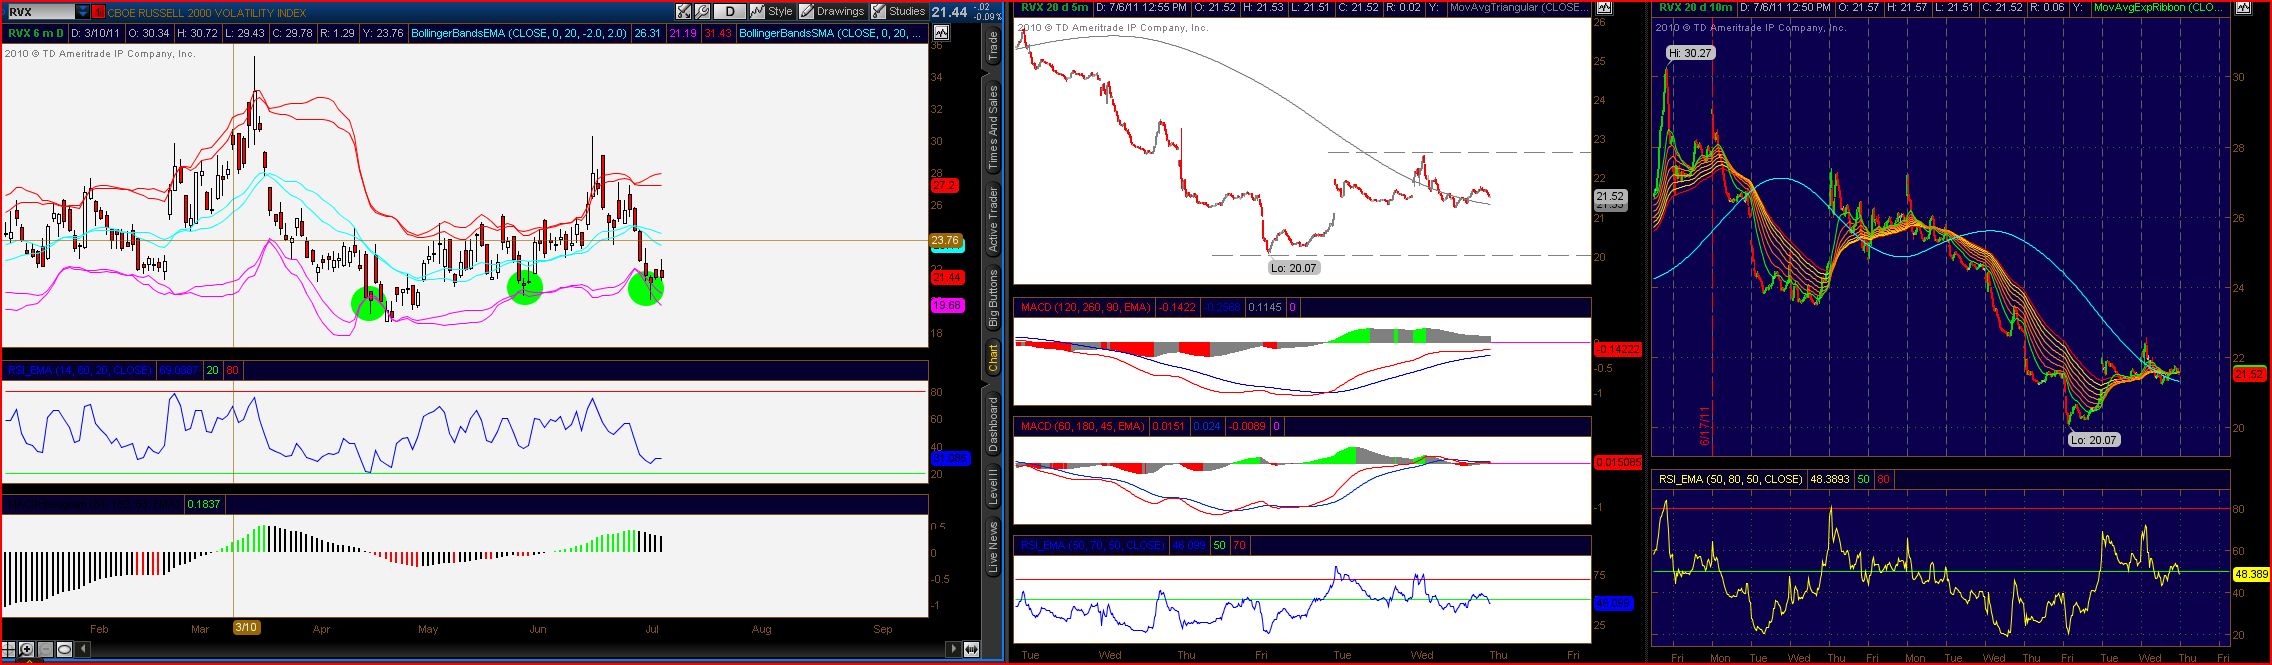Open the symbol dropdown arrow next to RVX

tap(82, 12)
